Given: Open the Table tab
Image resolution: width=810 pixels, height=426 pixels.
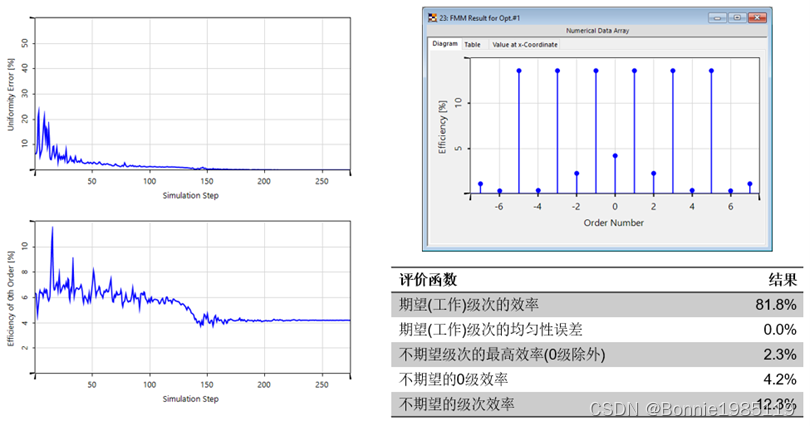Looking at the screenshot, I should click(472, 44).
